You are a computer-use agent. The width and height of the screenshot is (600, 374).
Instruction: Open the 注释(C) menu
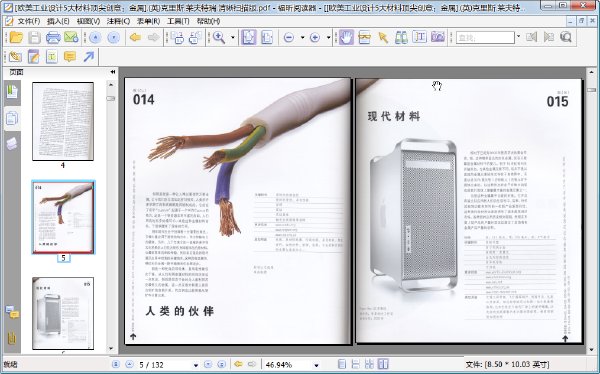[x=118, y=21]
